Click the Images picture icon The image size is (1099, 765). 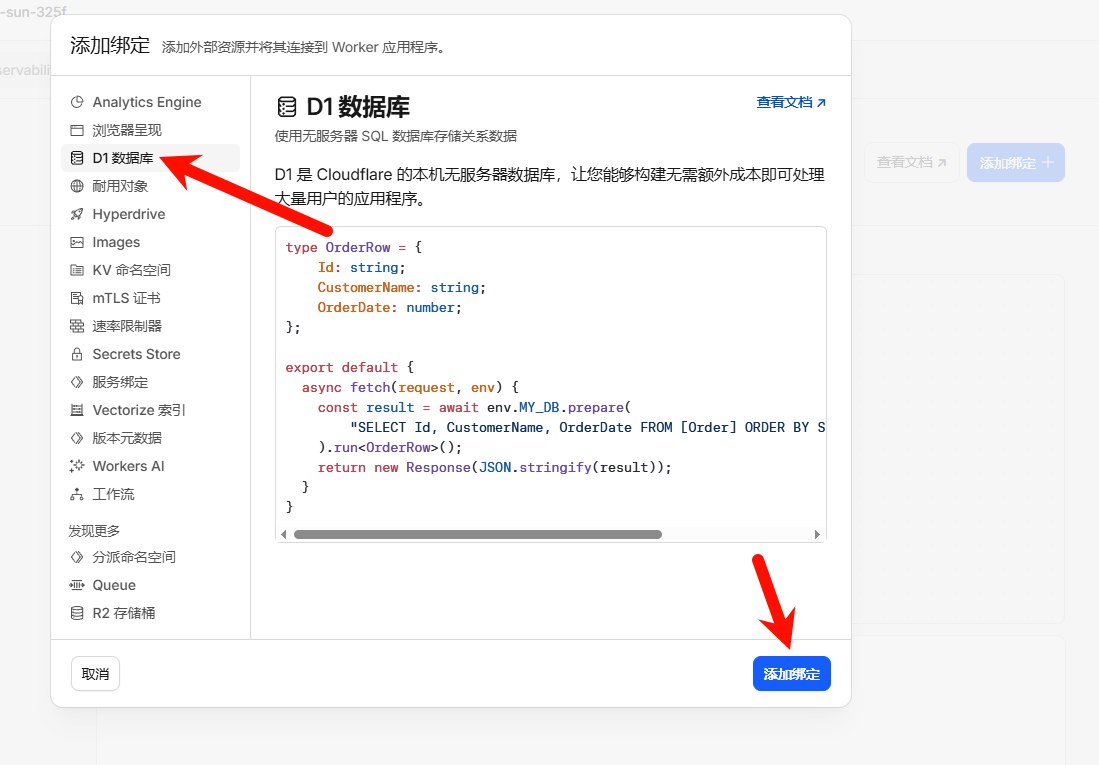tap(77, 242)
